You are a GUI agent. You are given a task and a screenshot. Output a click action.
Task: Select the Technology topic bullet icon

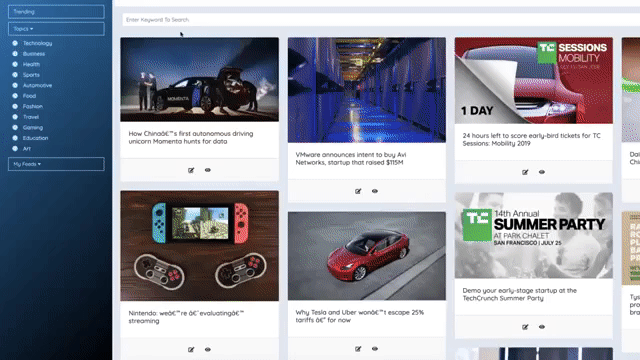click(15, 43)
